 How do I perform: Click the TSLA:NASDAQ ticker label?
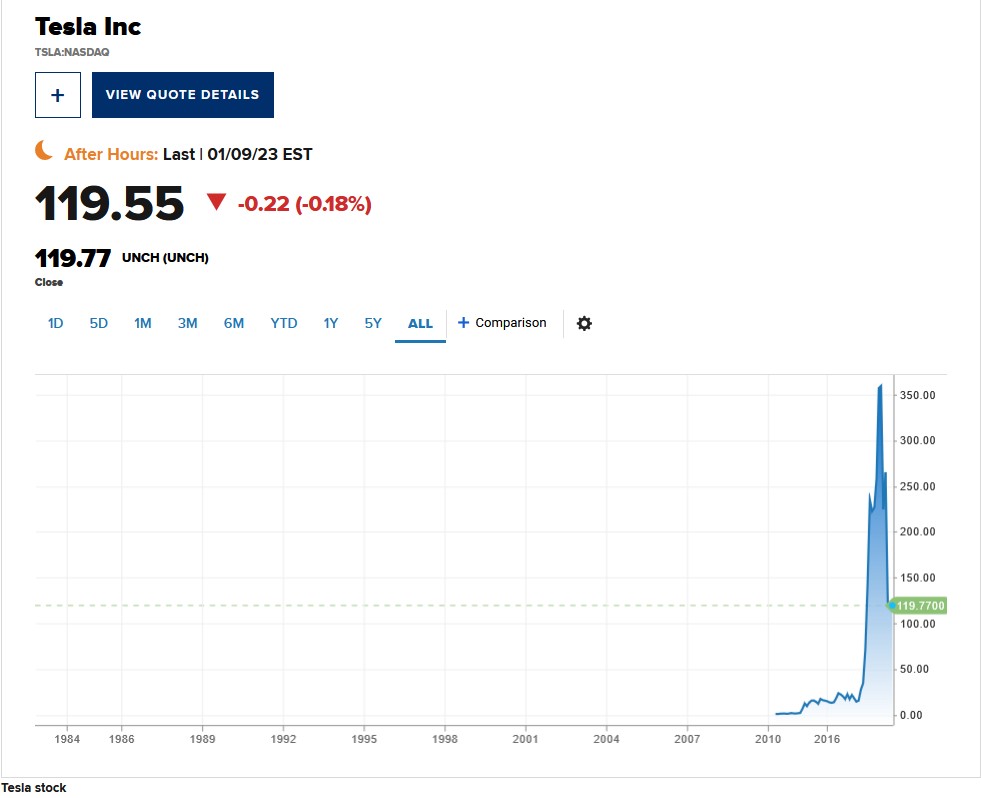(x=72, y=53)
